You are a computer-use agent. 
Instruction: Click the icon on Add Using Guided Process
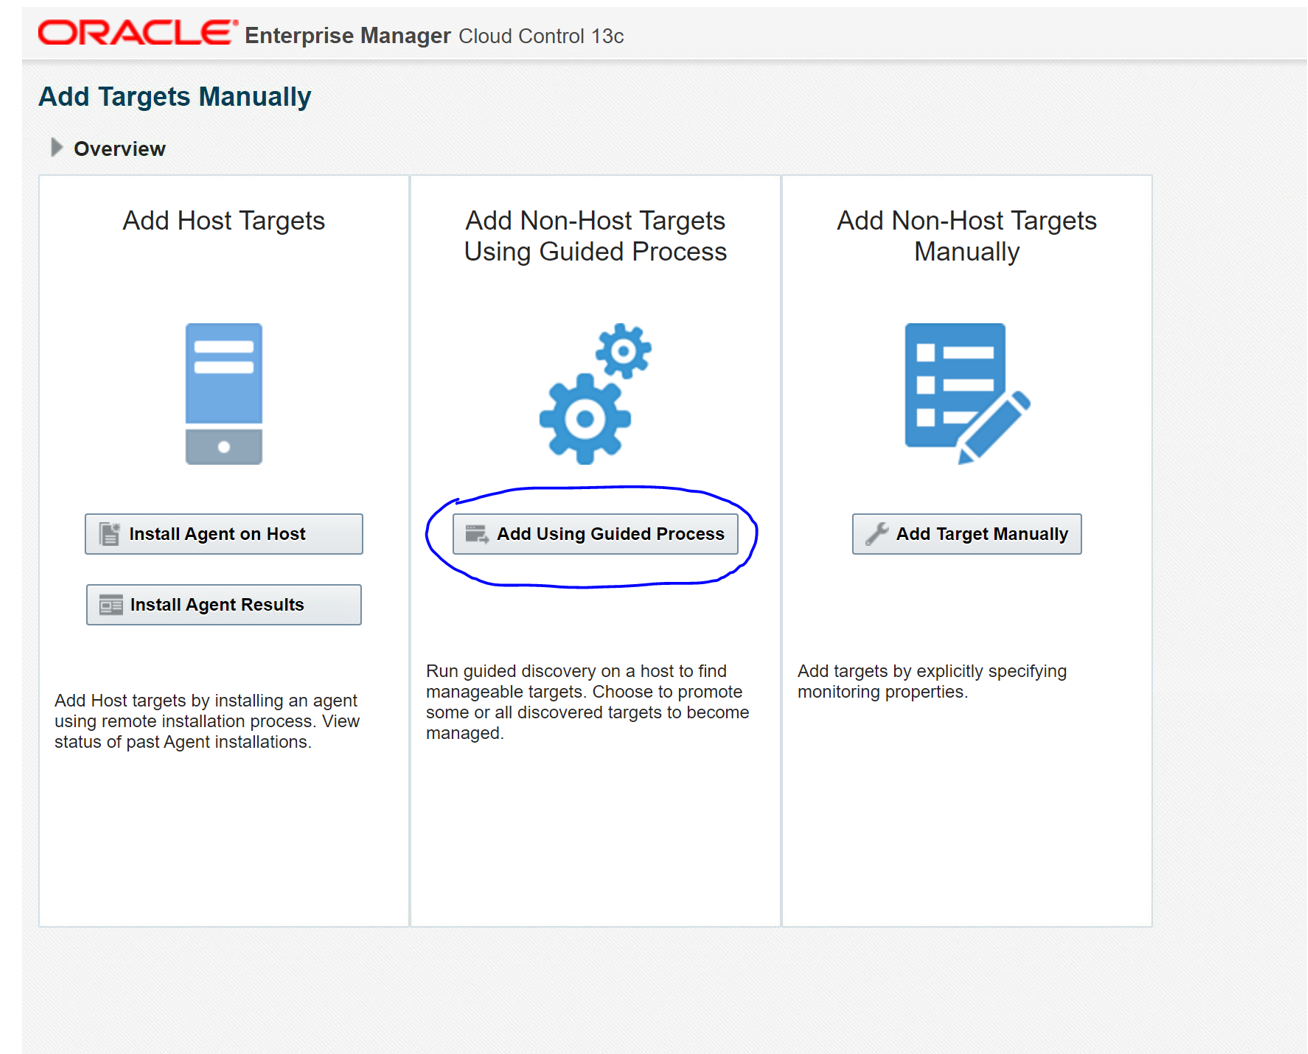click(x=477, y=534)
